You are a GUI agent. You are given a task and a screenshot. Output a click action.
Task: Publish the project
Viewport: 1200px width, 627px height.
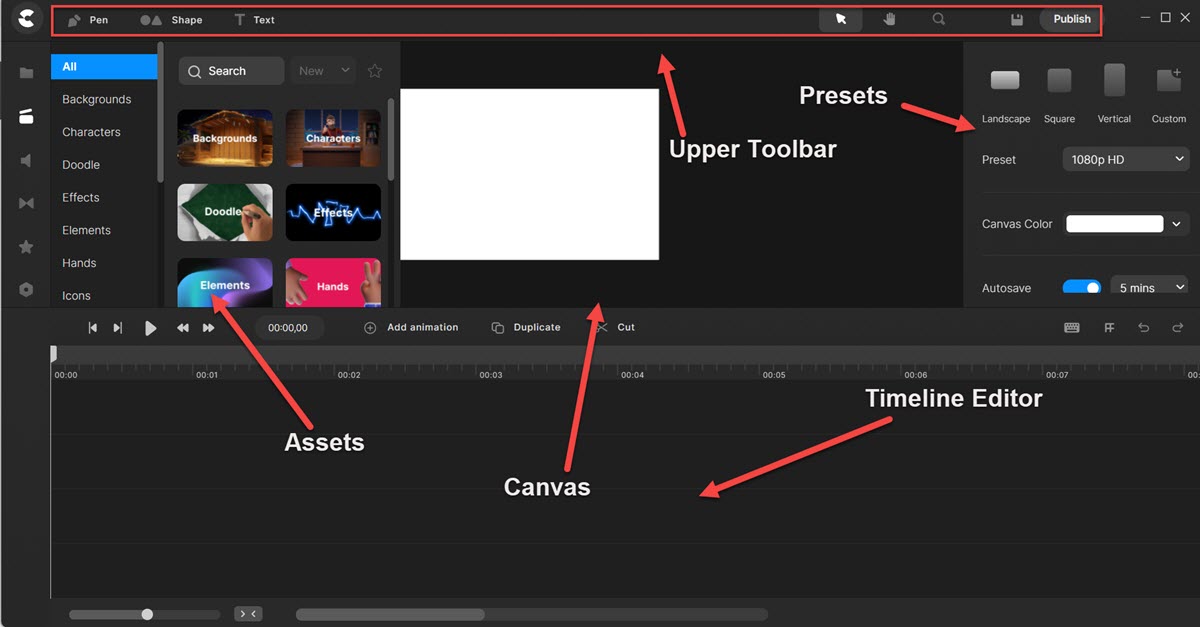(x=1070, y=19)
